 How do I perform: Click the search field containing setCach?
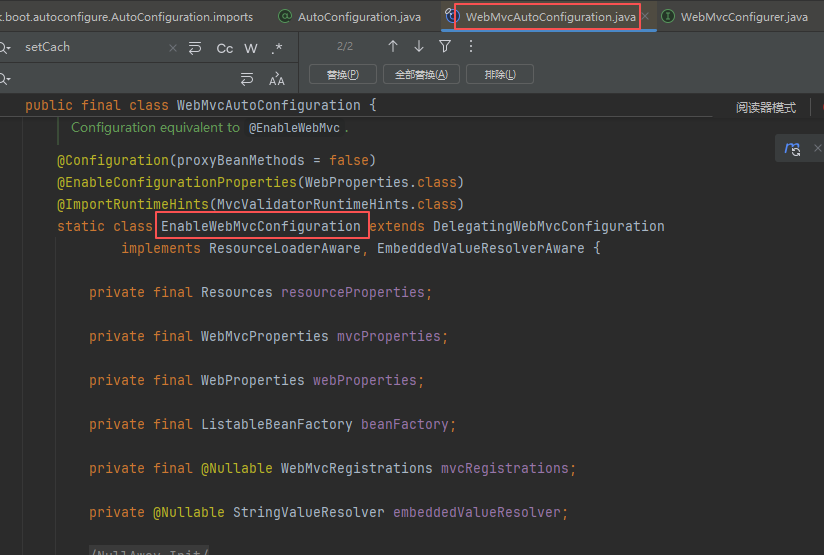95,47
